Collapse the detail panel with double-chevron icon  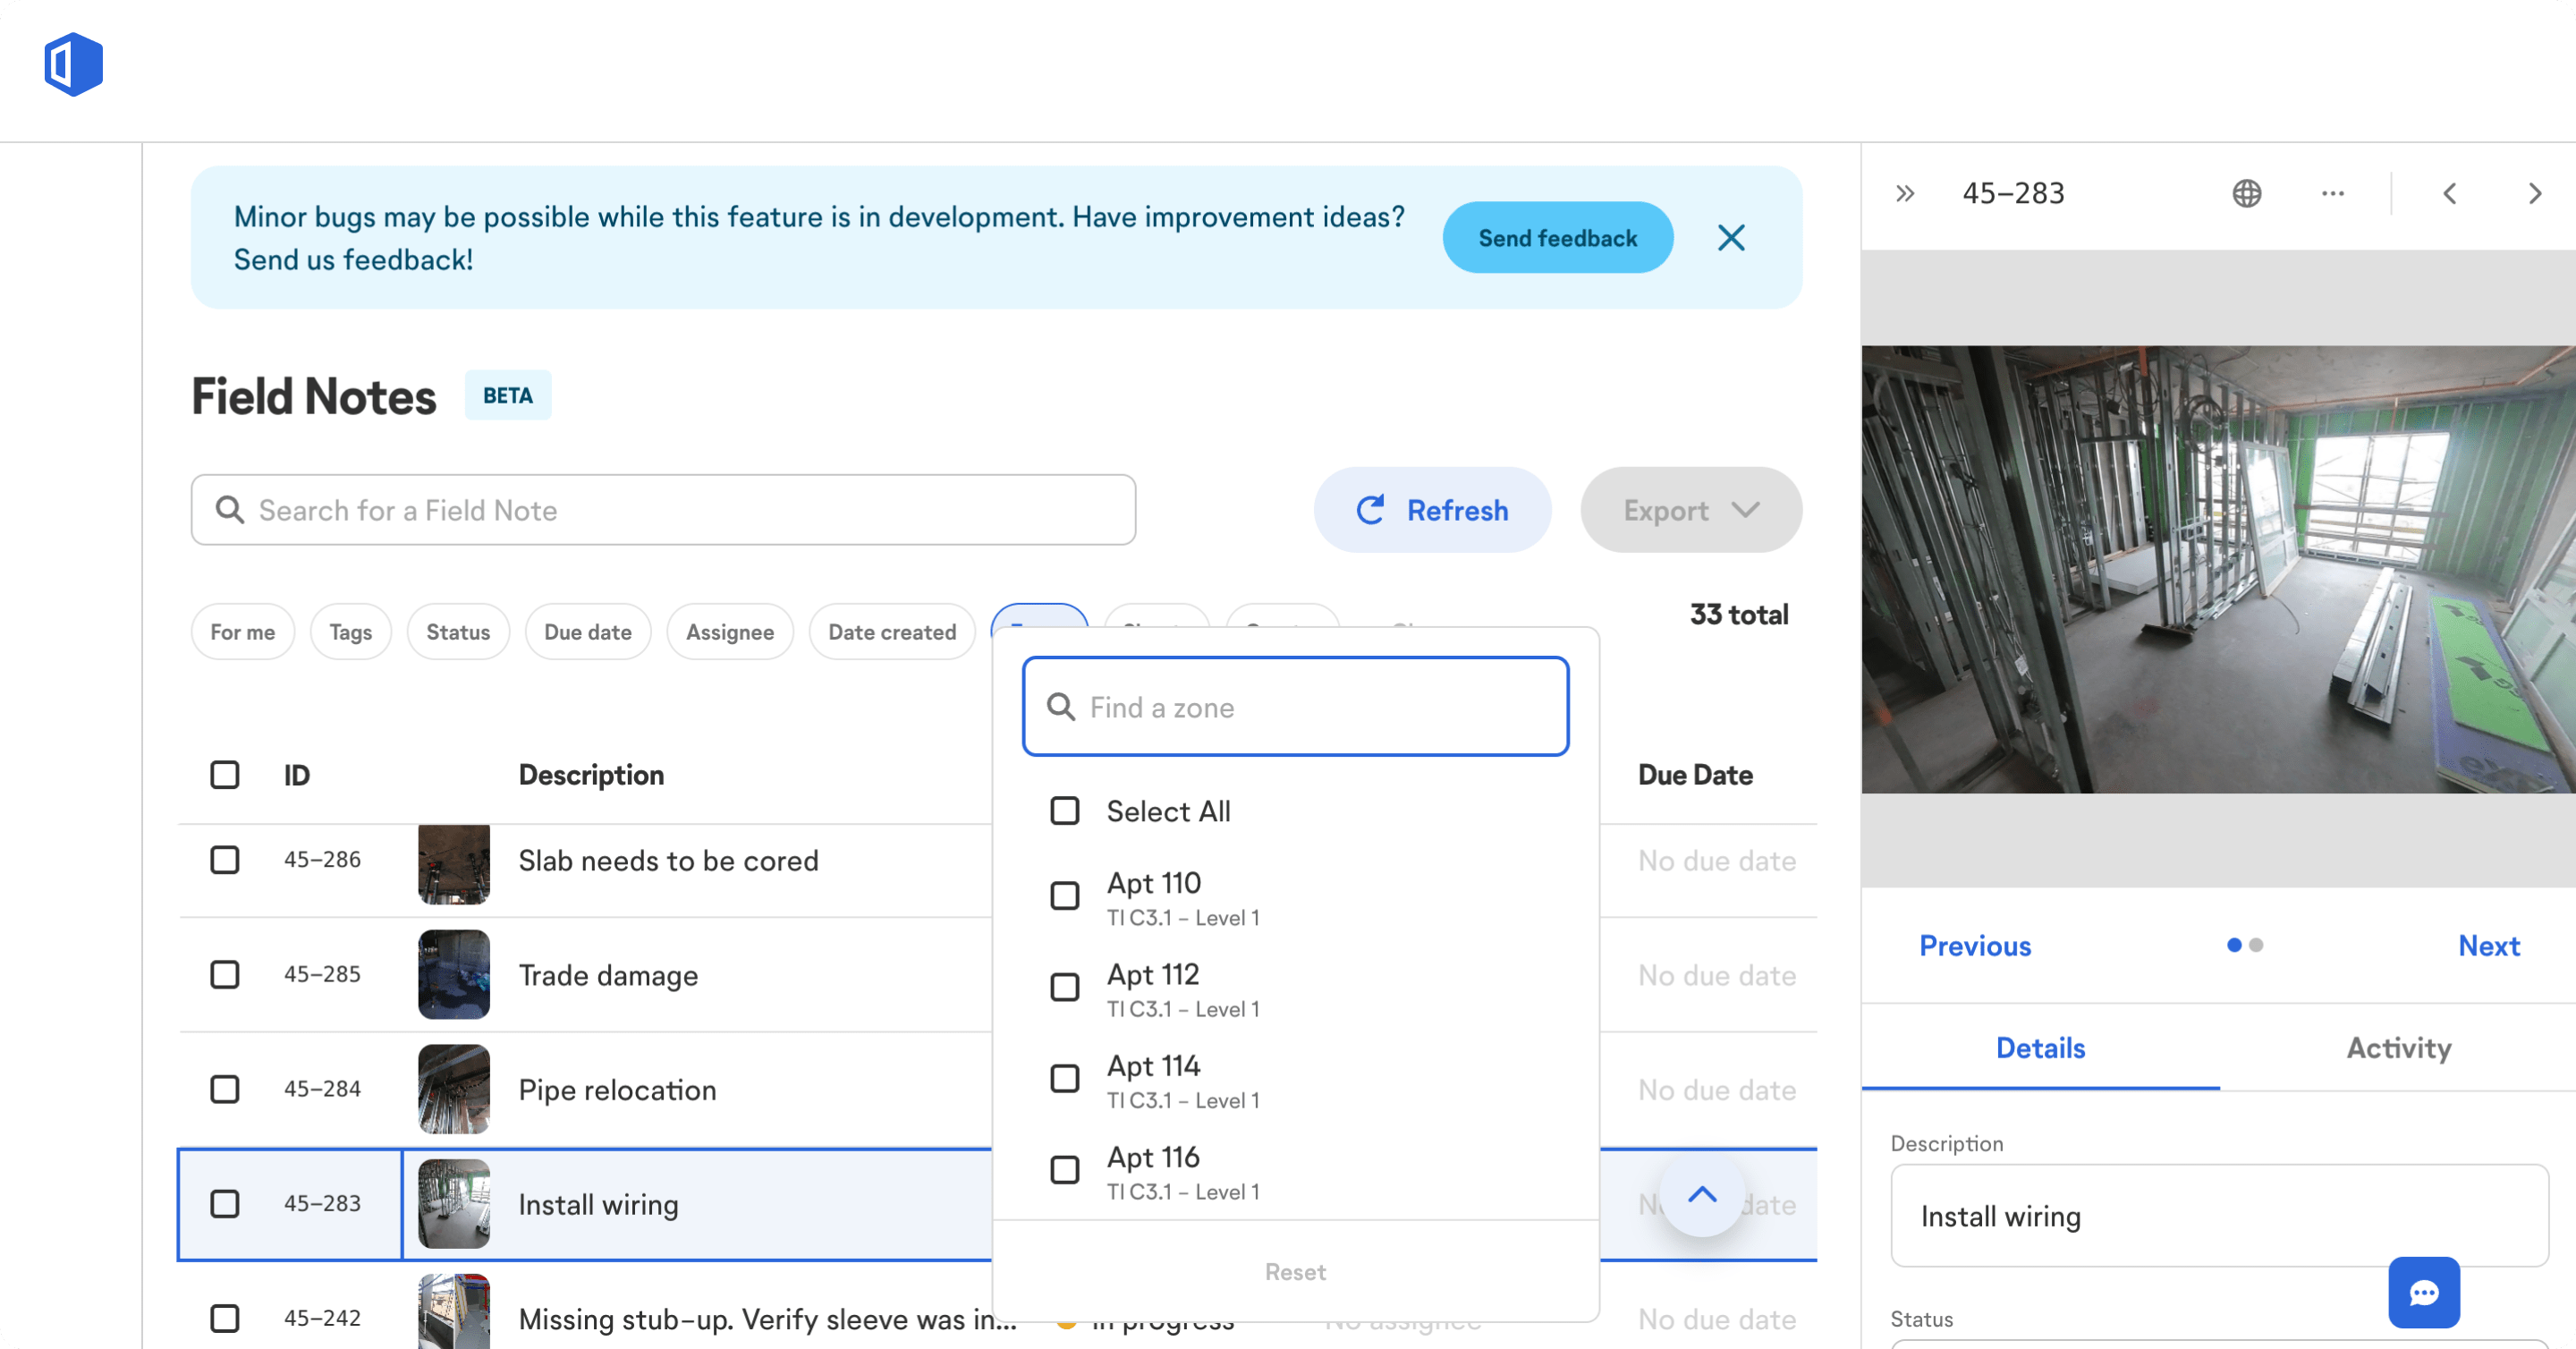point(1905,193)
